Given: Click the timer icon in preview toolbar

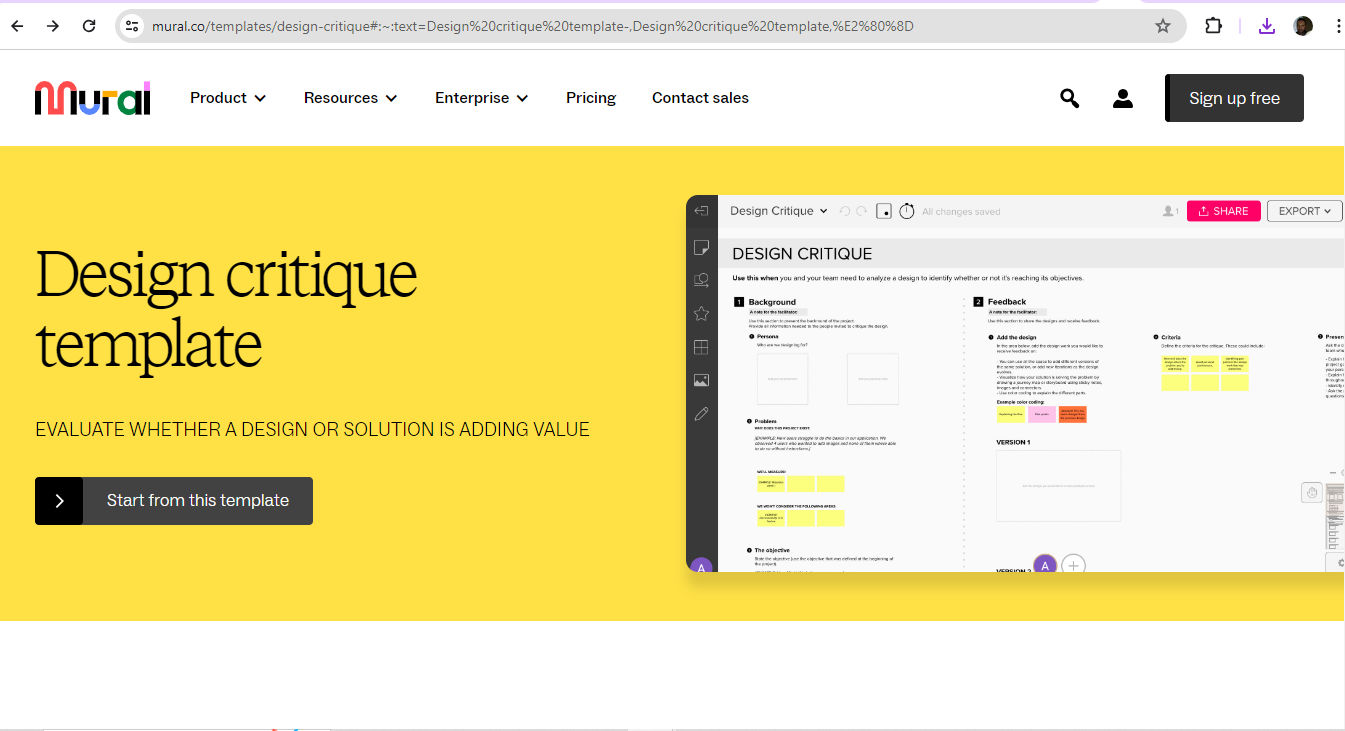Looking at the screenshot, I should (907, 211).
